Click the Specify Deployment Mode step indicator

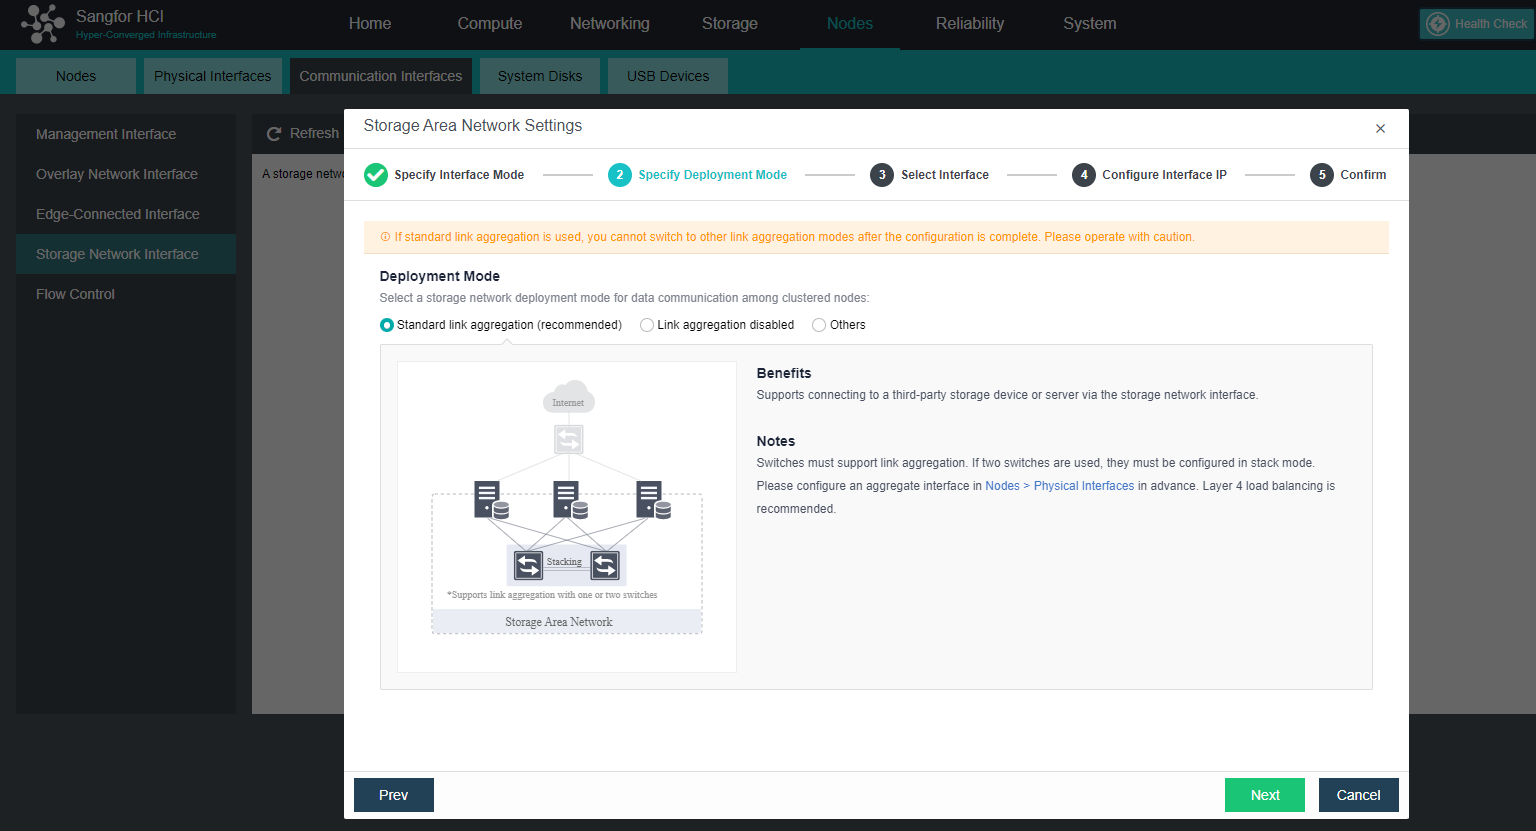pos(620,174)
